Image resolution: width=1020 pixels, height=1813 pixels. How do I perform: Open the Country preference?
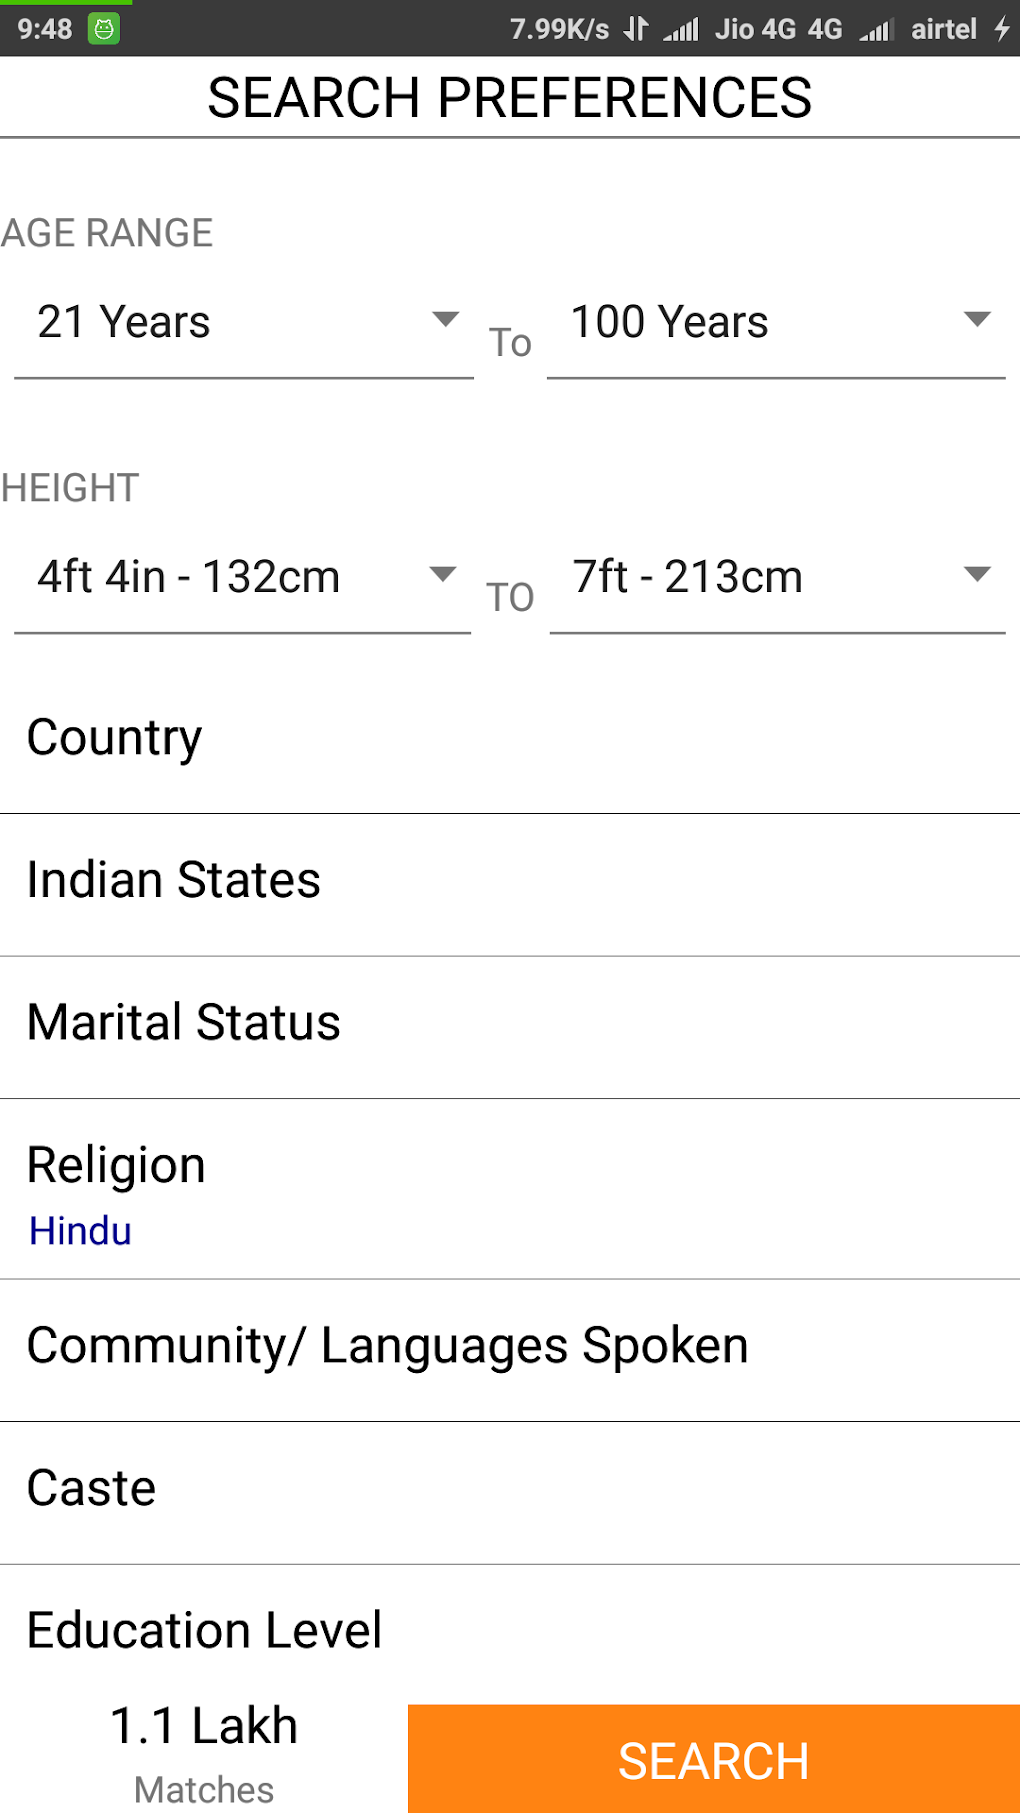coord(510,739)
